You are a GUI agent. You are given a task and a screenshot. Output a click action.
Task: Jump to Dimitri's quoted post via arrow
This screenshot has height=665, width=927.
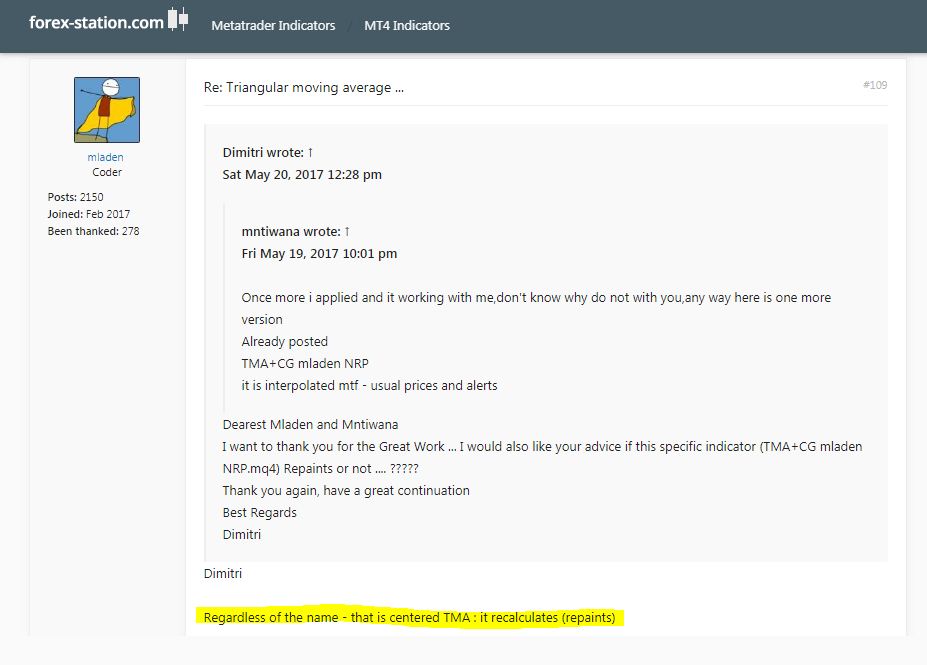click(310, 153)
